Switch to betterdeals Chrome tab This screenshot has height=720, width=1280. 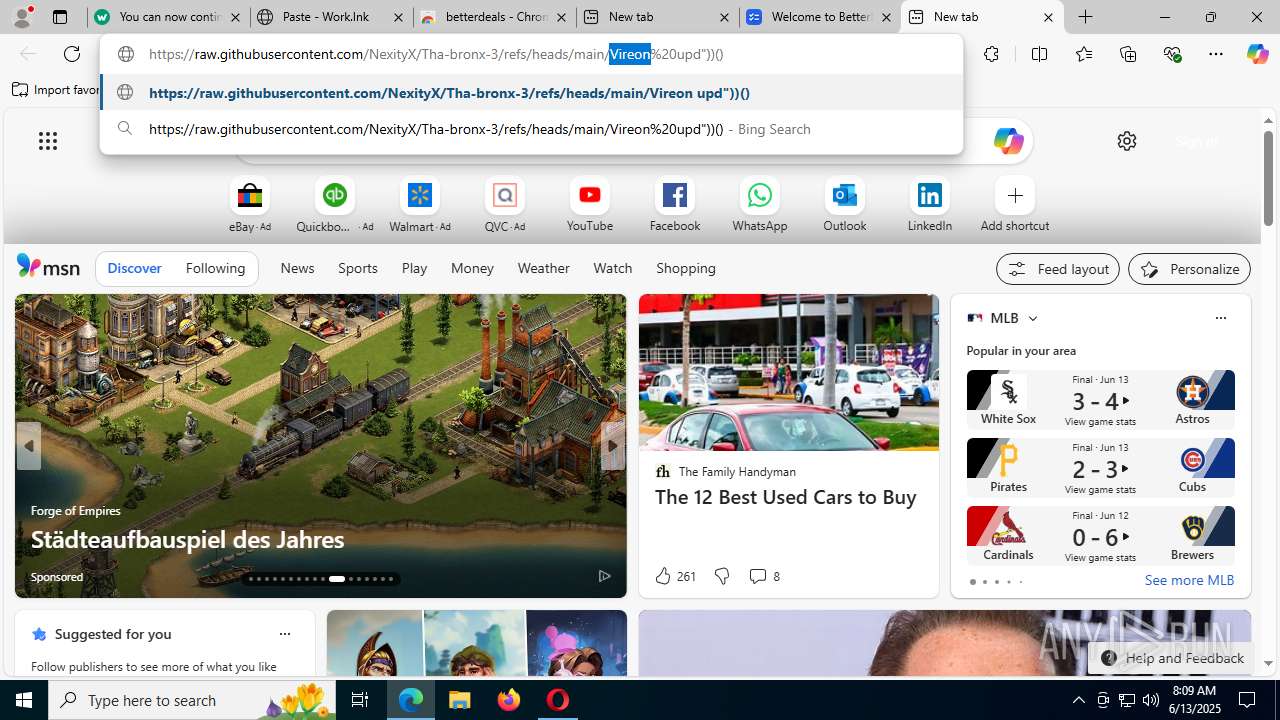pyautogui.click(x=494, y=17)
